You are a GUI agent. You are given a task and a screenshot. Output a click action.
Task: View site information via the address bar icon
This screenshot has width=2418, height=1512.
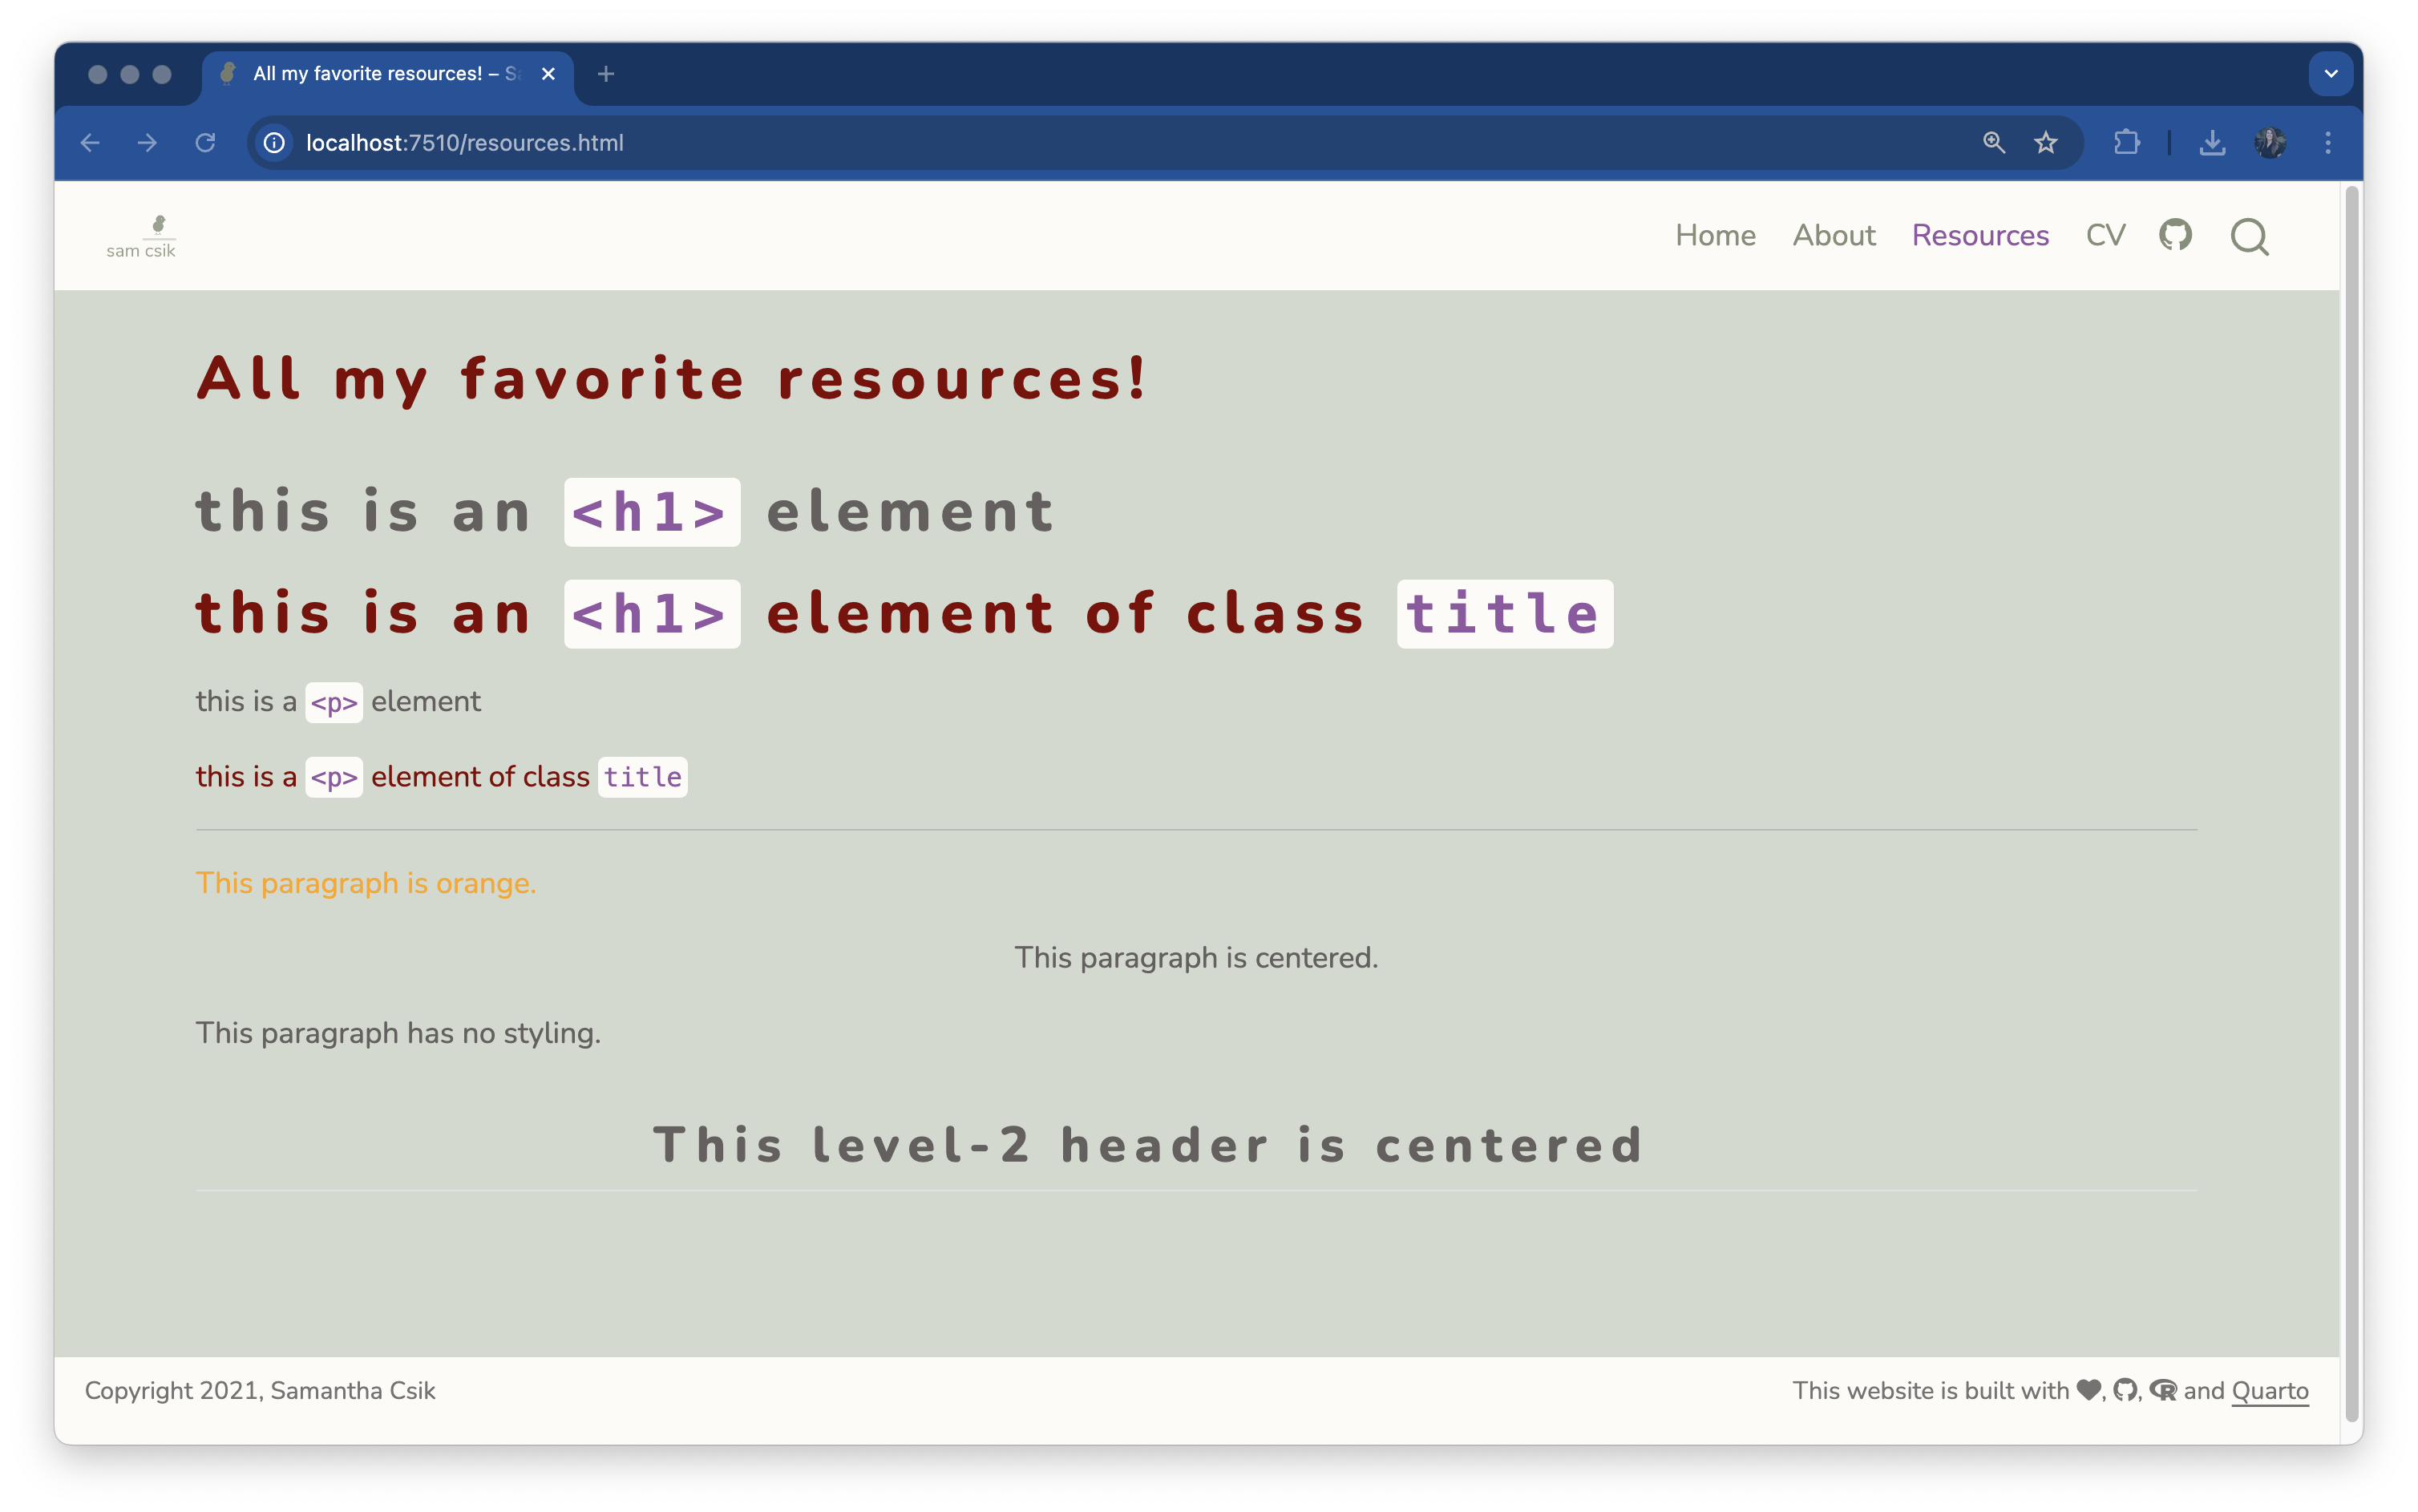click(x=273, y=142)
